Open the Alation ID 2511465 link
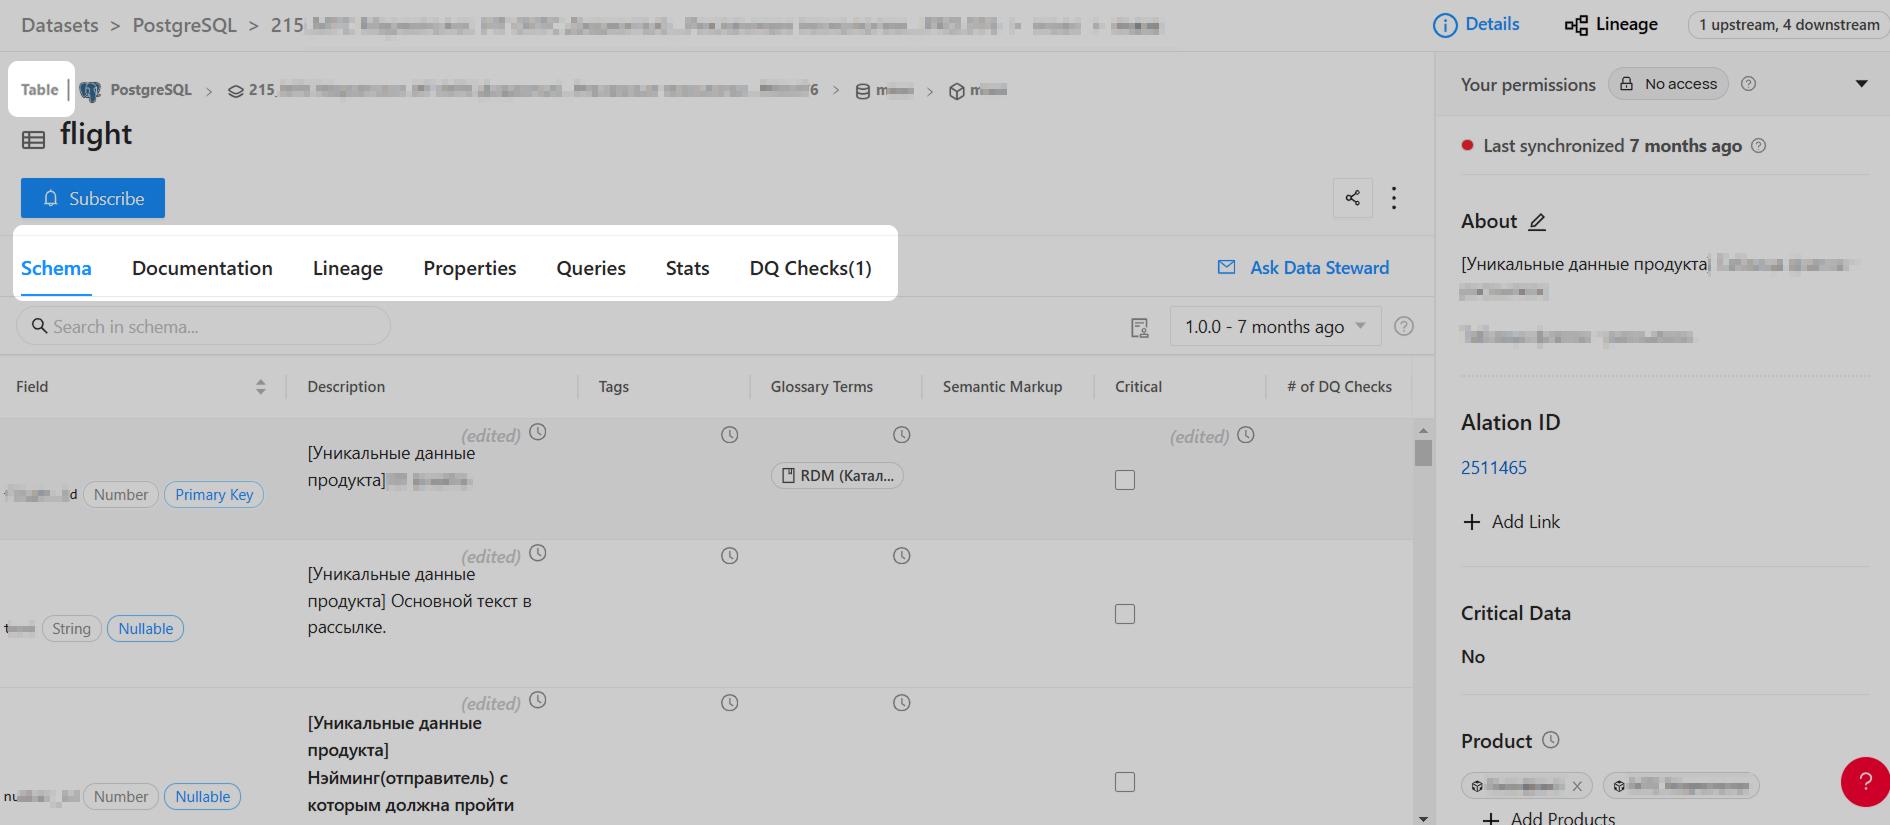This screenshot has width=1890, height=825. tap(1493, 468)
